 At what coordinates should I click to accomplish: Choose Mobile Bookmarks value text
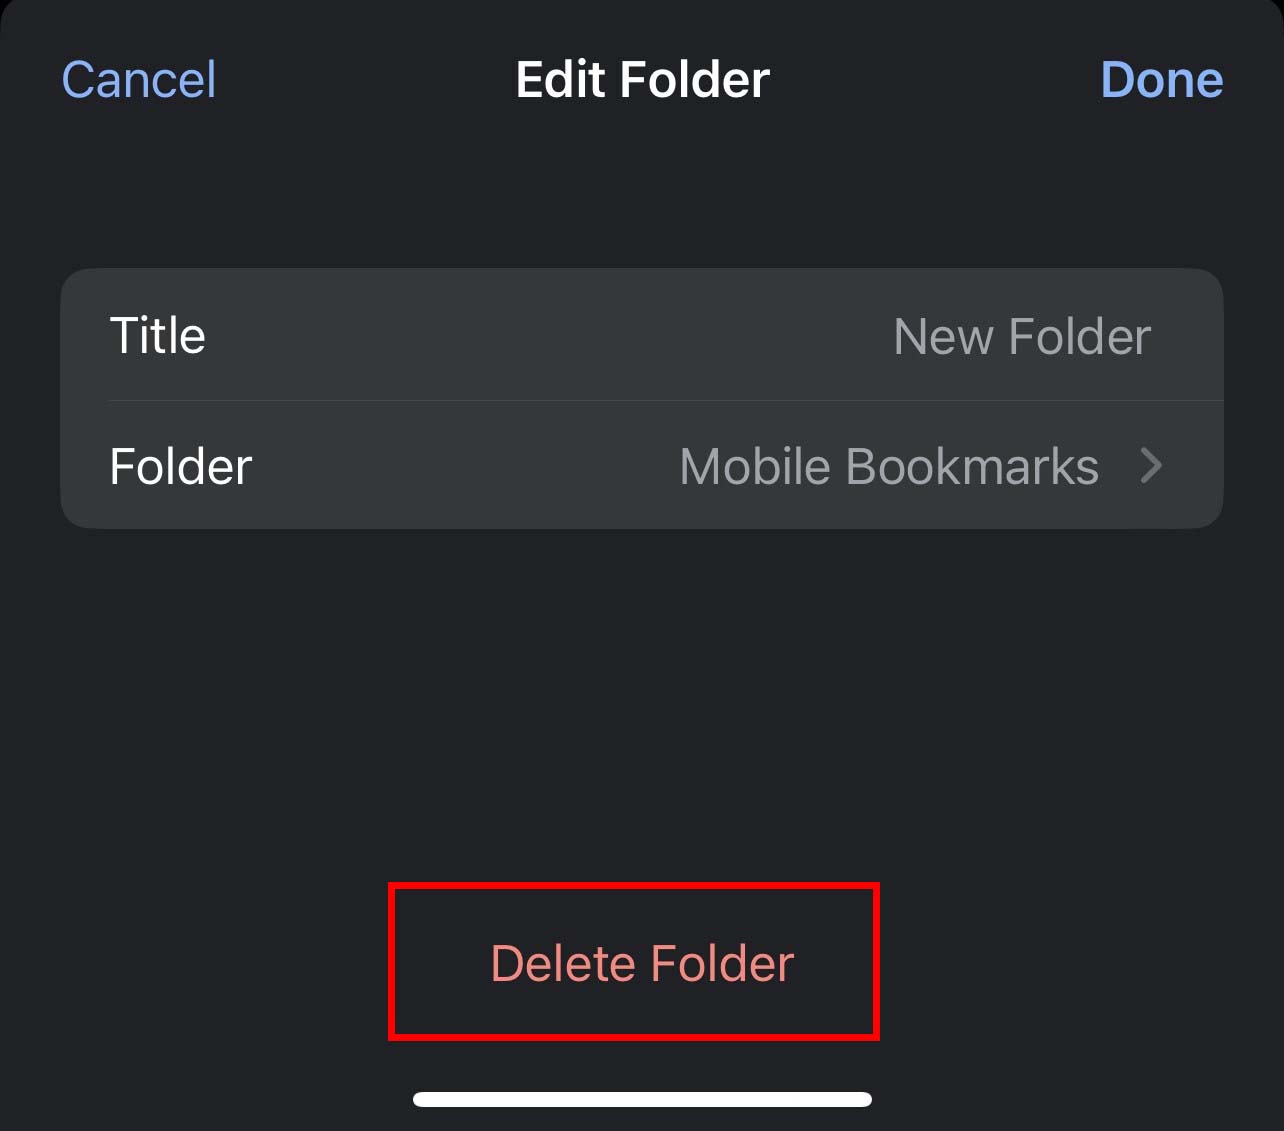click(x=889, y=466)
